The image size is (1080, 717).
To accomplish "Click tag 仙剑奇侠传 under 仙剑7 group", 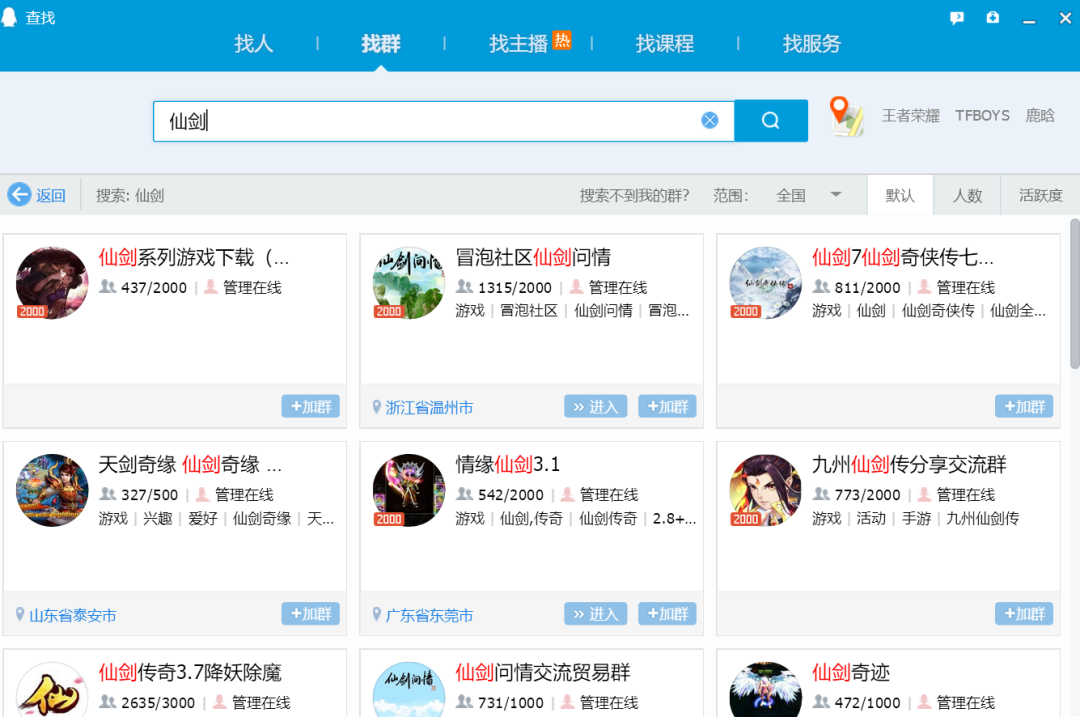I will coord(938,311).
